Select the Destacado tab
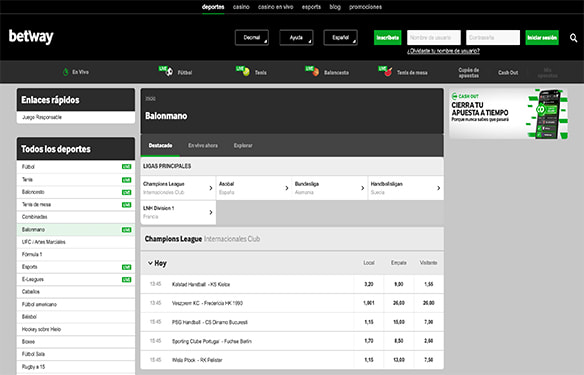Screen dimensions: 584x375 tap(160, 145)
